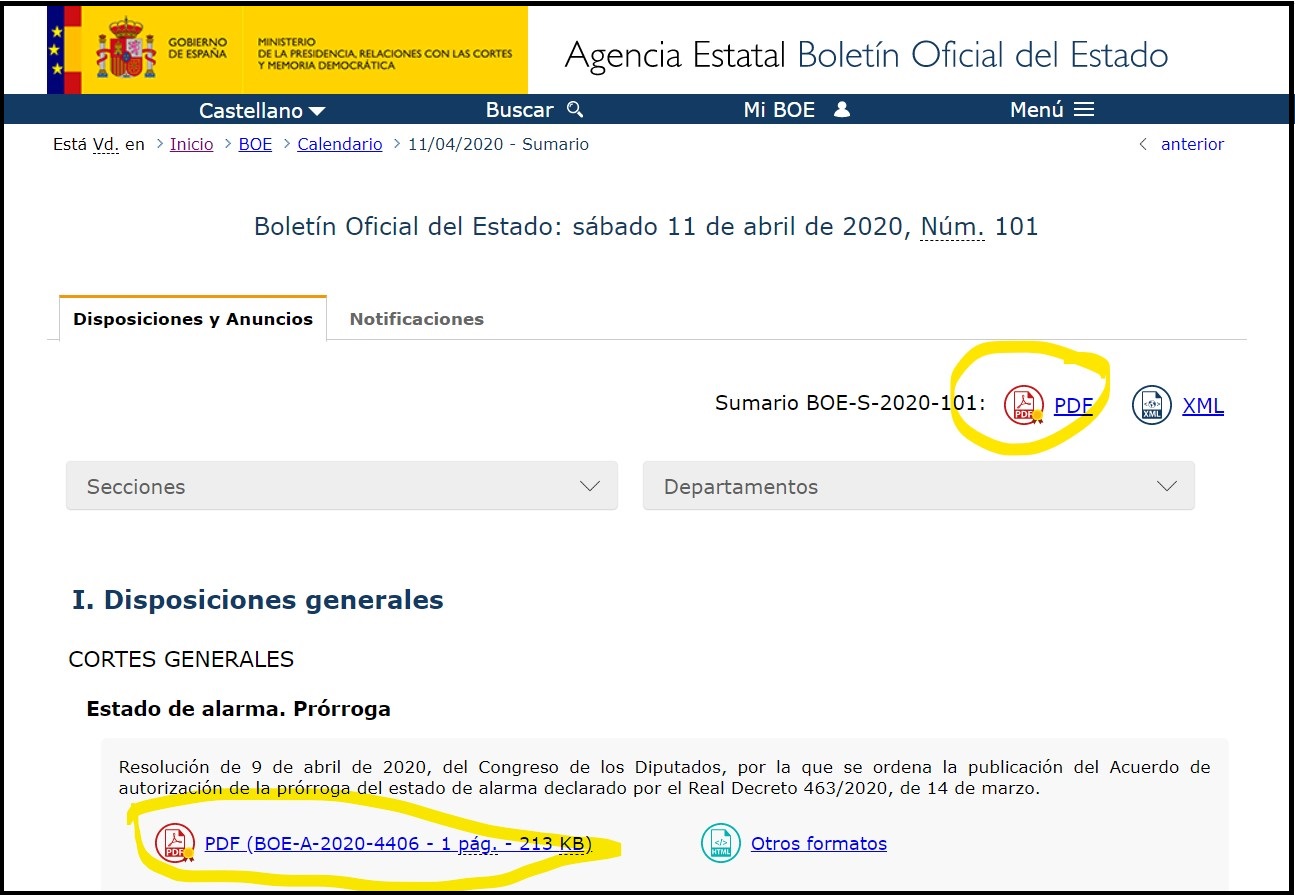Click the PDF icon for BOE-A-2020-4406
1295x895 pixels.
(175, 843)
